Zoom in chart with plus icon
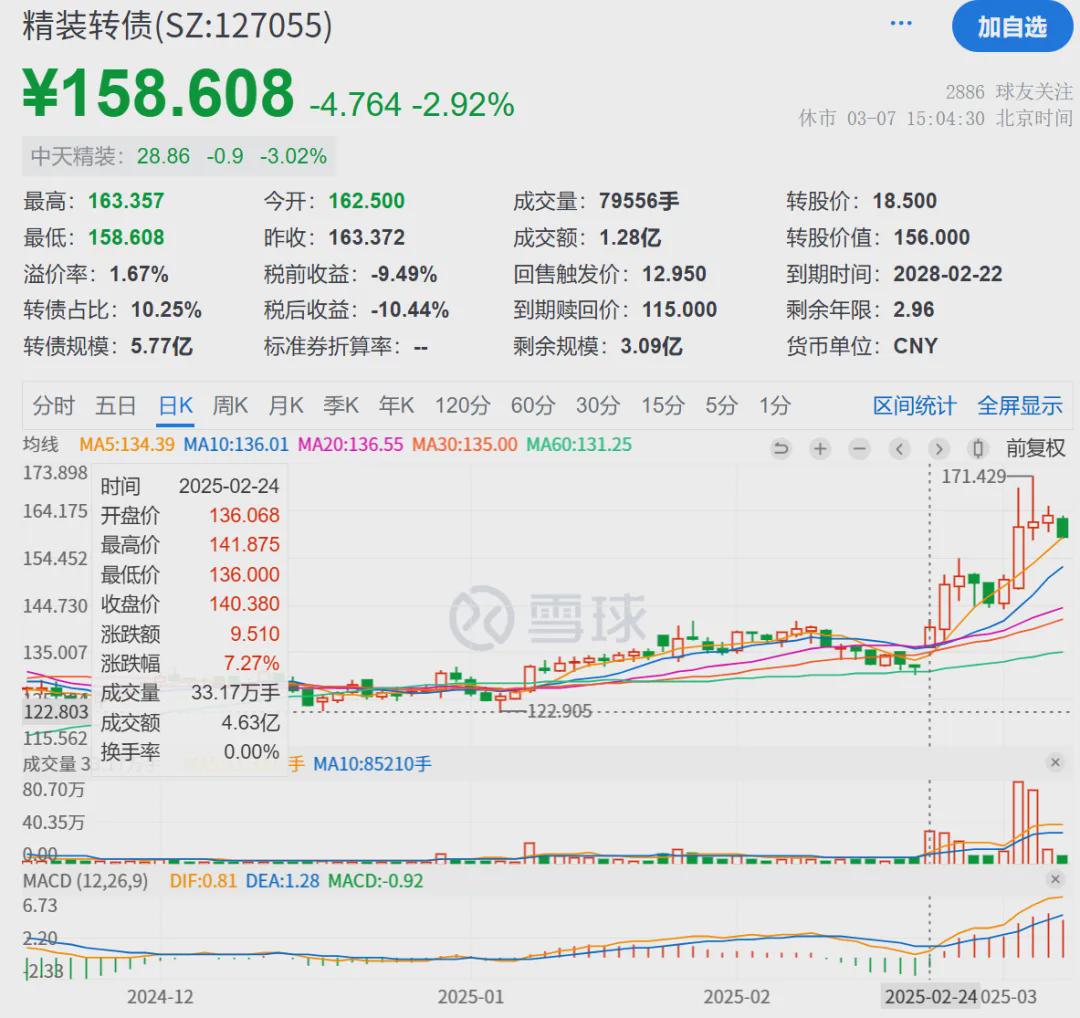Screen dimensions: 1080x1018 point(820,449)
